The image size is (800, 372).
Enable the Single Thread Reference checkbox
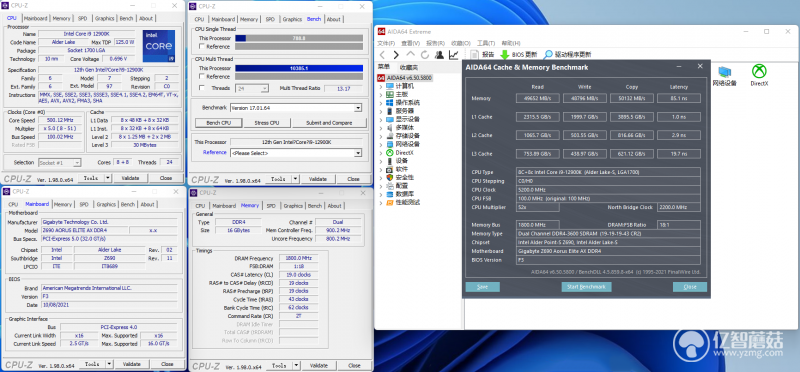pos(202,47)
